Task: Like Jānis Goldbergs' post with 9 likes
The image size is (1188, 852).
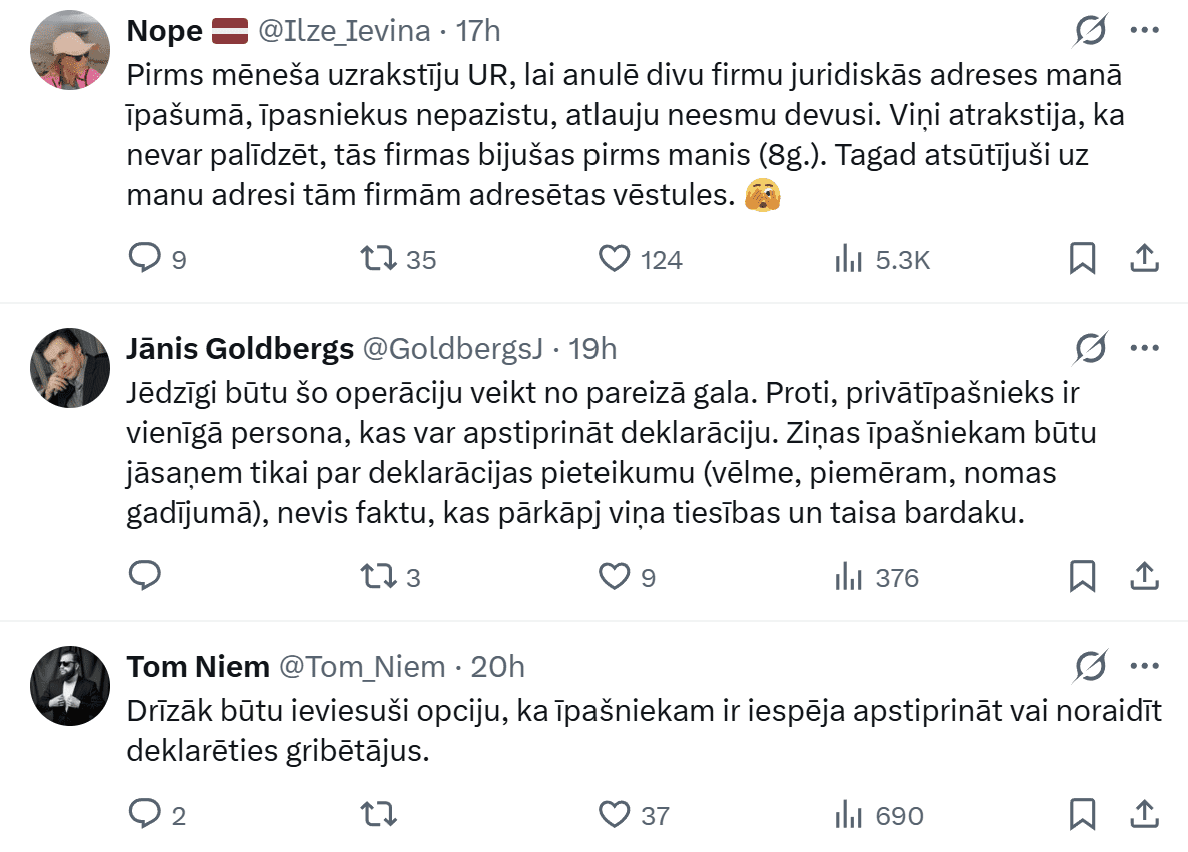Action: click(614, 577)
